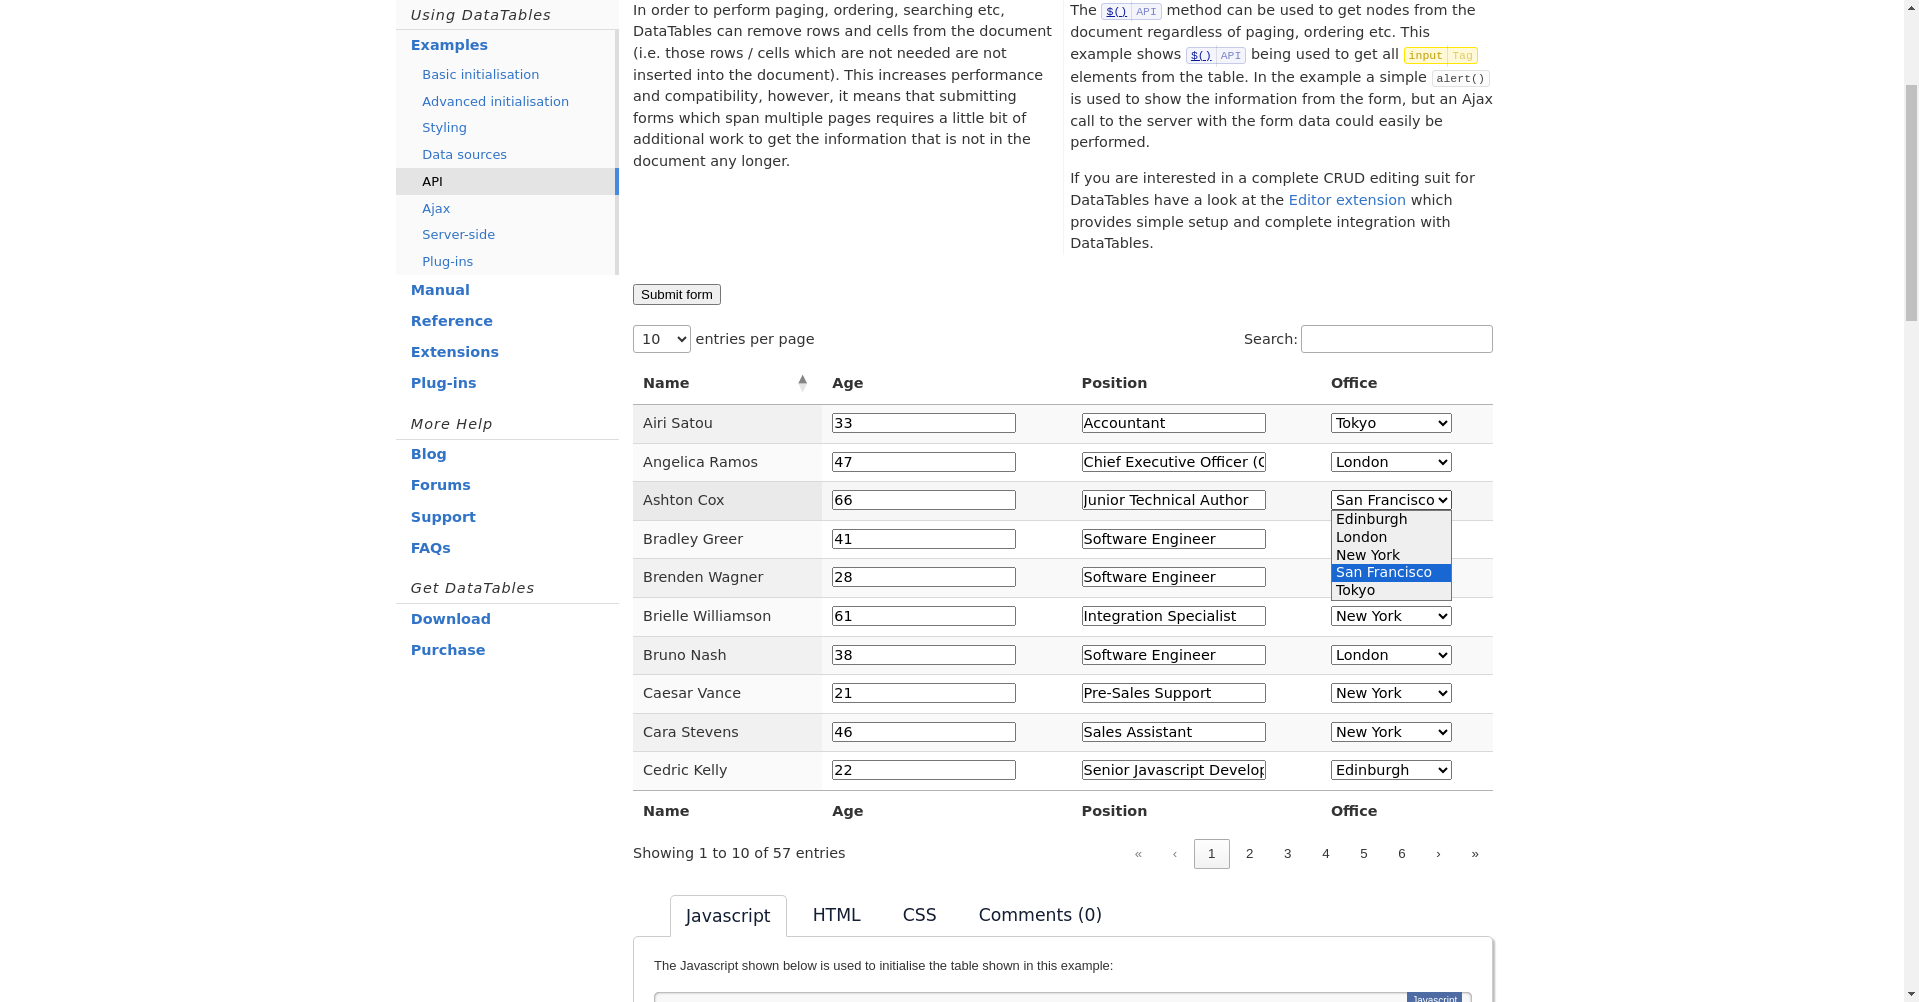Open the entries per page dropdown
Image resolution: width=1919 pixels, height=1002 pixels.
(x=661, y=339)
